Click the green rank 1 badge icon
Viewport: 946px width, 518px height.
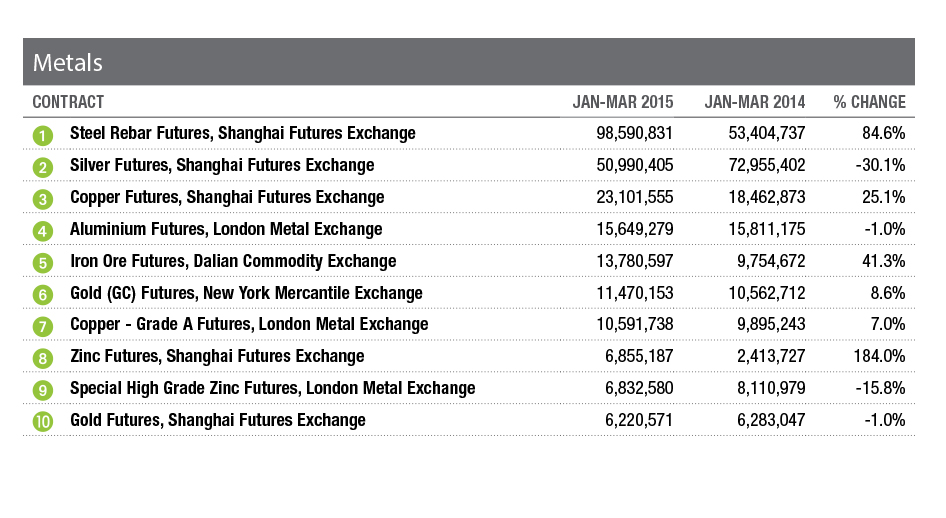42,135
